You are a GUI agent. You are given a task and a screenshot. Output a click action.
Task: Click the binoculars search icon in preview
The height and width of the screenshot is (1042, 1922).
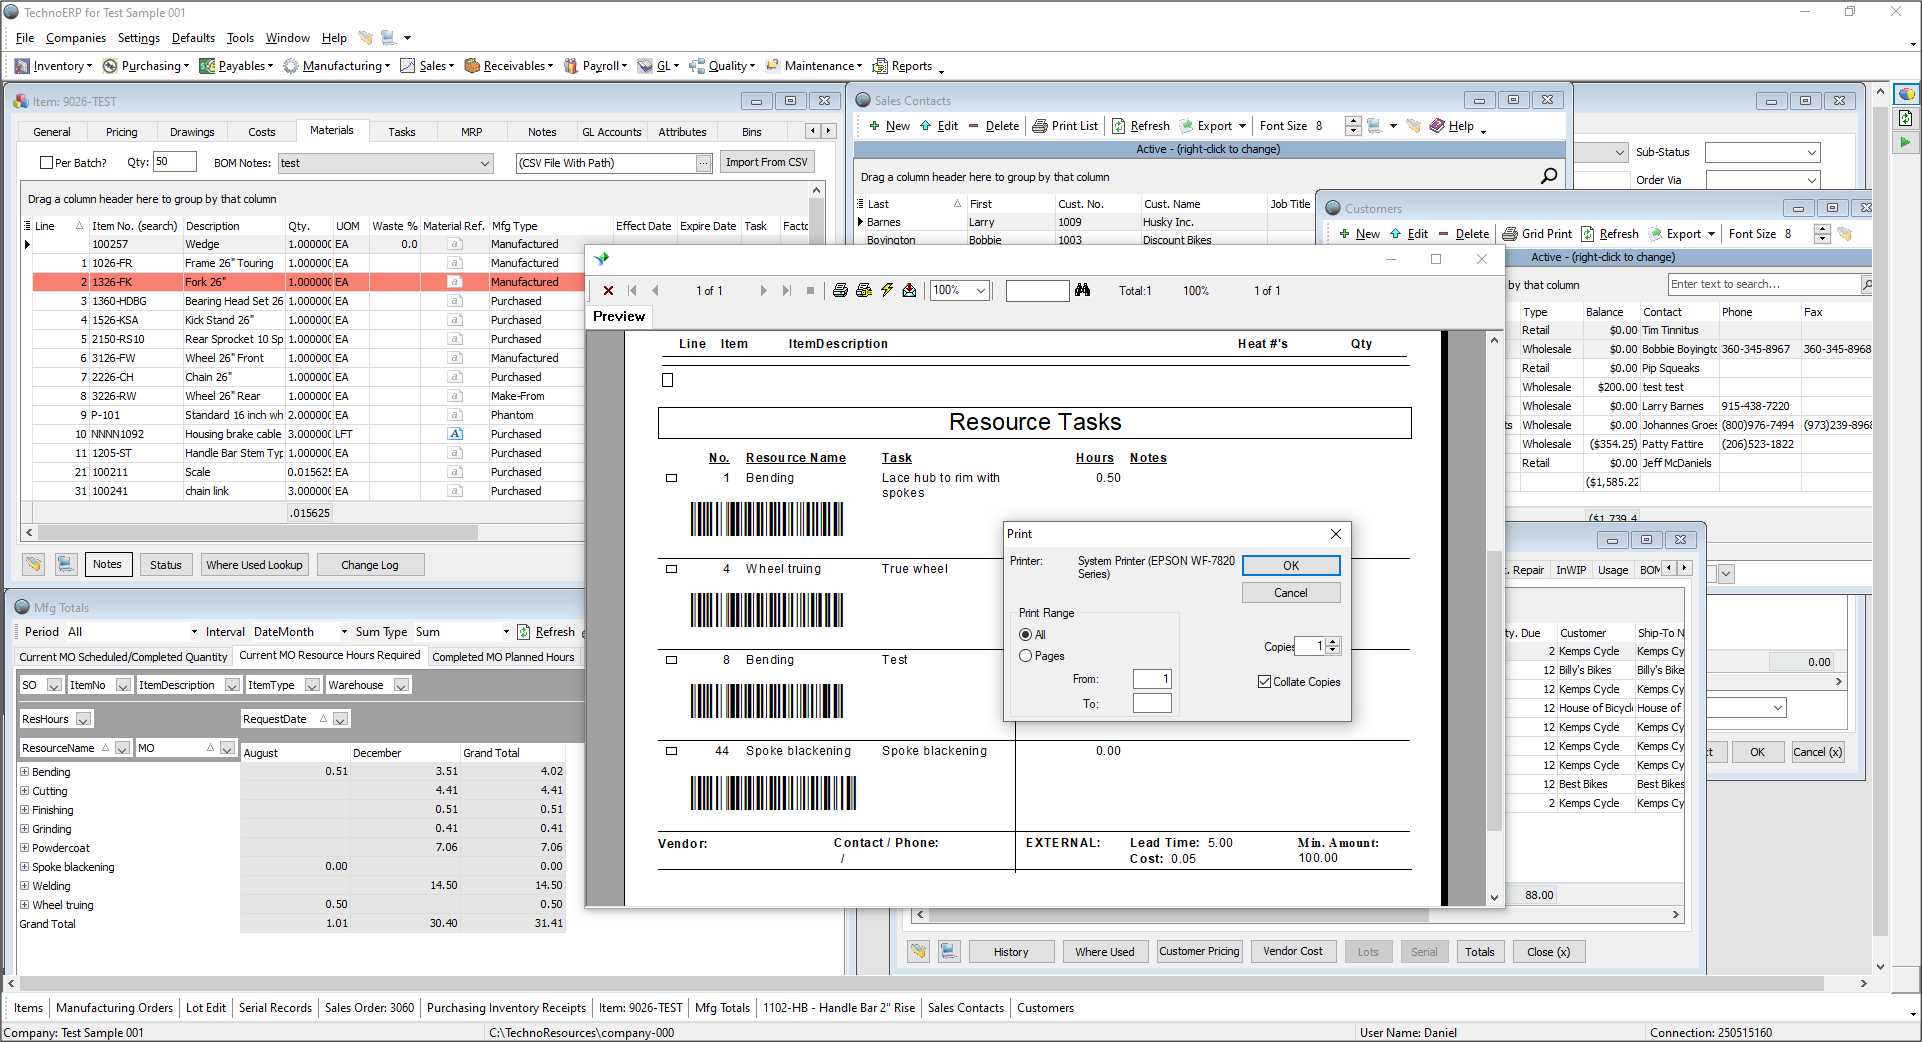point(1082,291)
